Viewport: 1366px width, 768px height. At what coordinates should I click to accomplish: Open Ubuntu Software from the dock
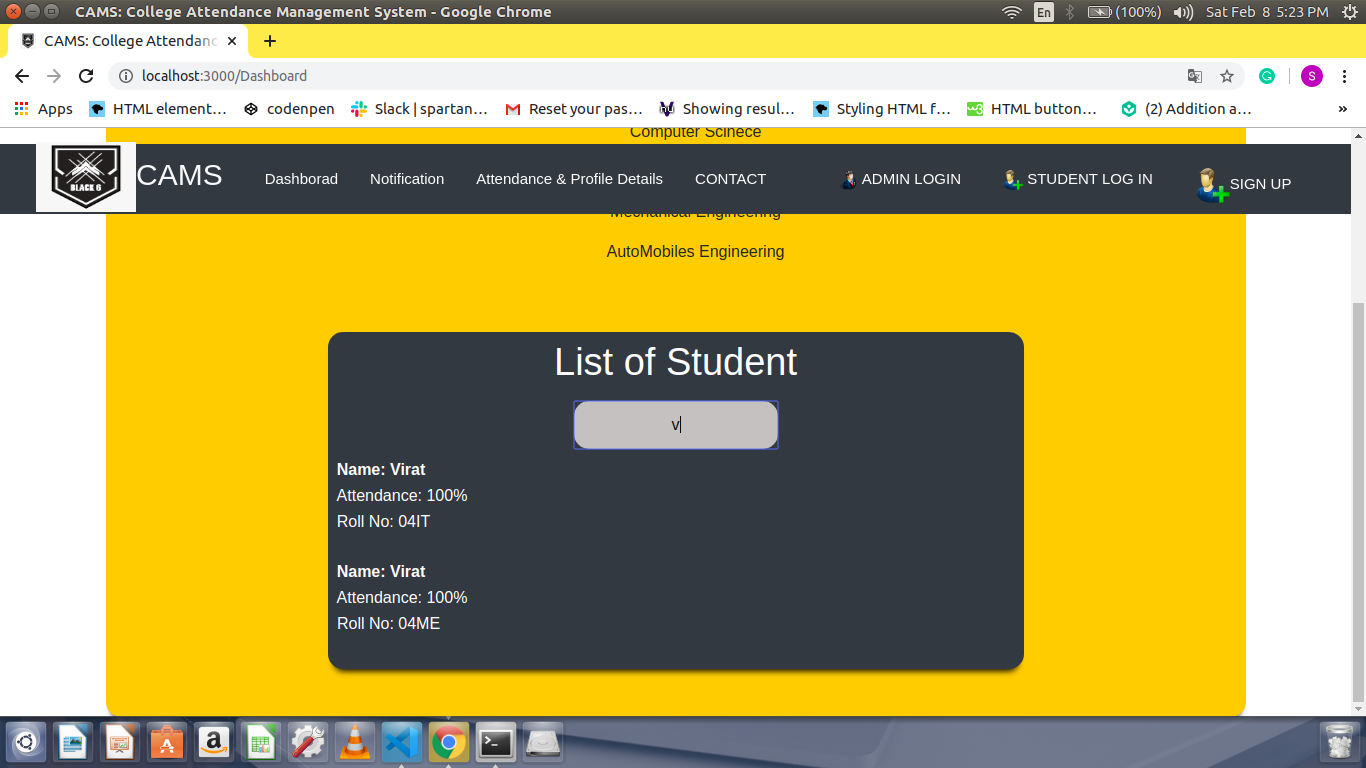(167, 742)
